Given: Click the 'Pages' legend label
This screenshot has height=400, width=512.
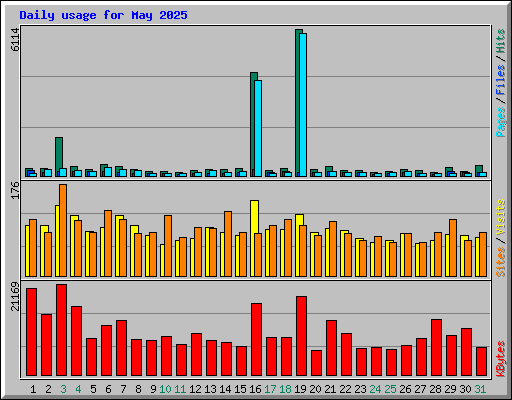Looking at the screenshot, I should pyautogui.click(x=501, y=122).
